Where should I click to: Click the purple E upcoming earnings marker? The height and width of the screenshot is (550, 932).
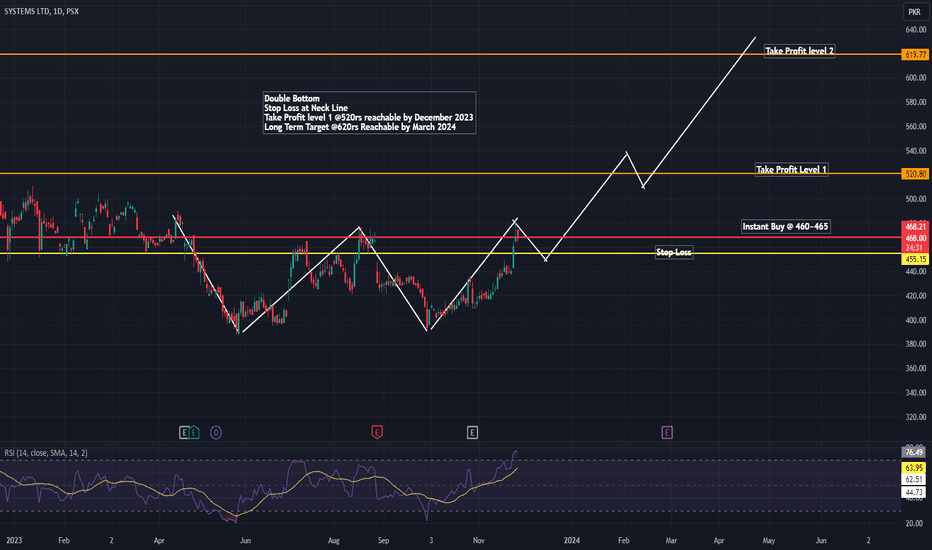coord(667,432)
